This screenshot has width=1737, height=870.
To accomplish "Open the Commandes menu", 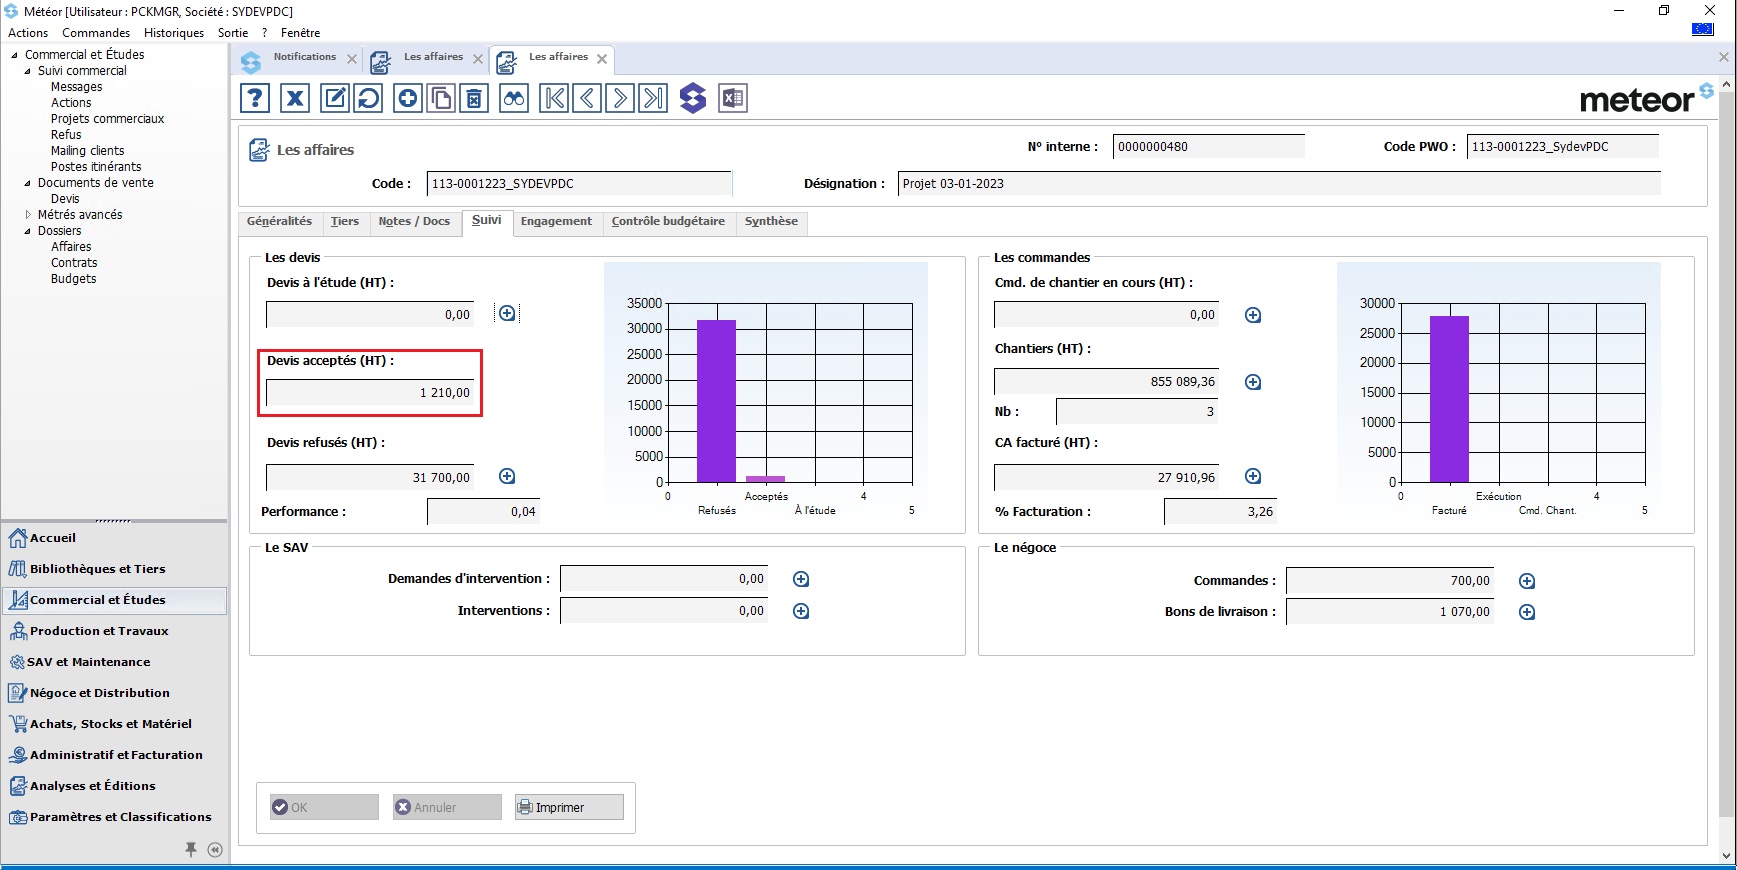I will point(96,33).
